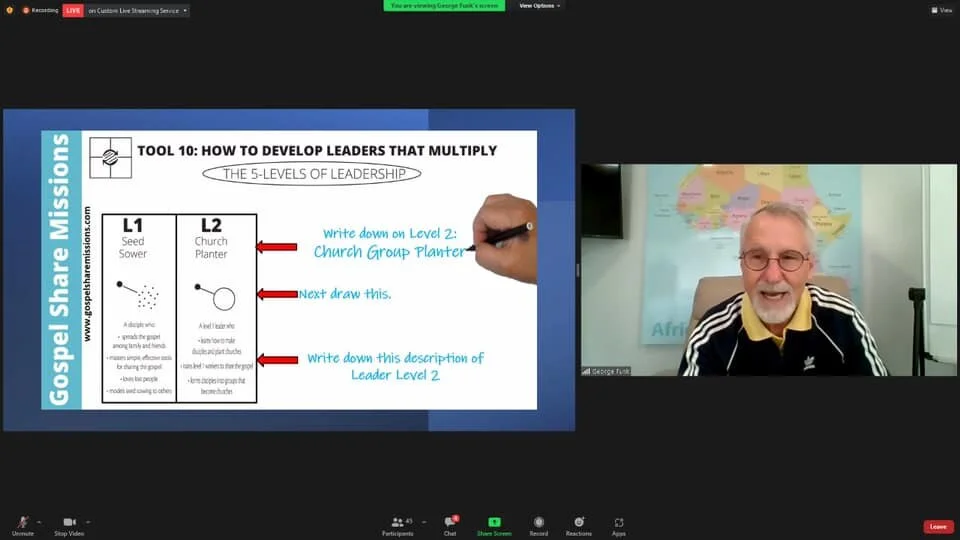Expand the arrow next to Participants

tap(424, 522)
